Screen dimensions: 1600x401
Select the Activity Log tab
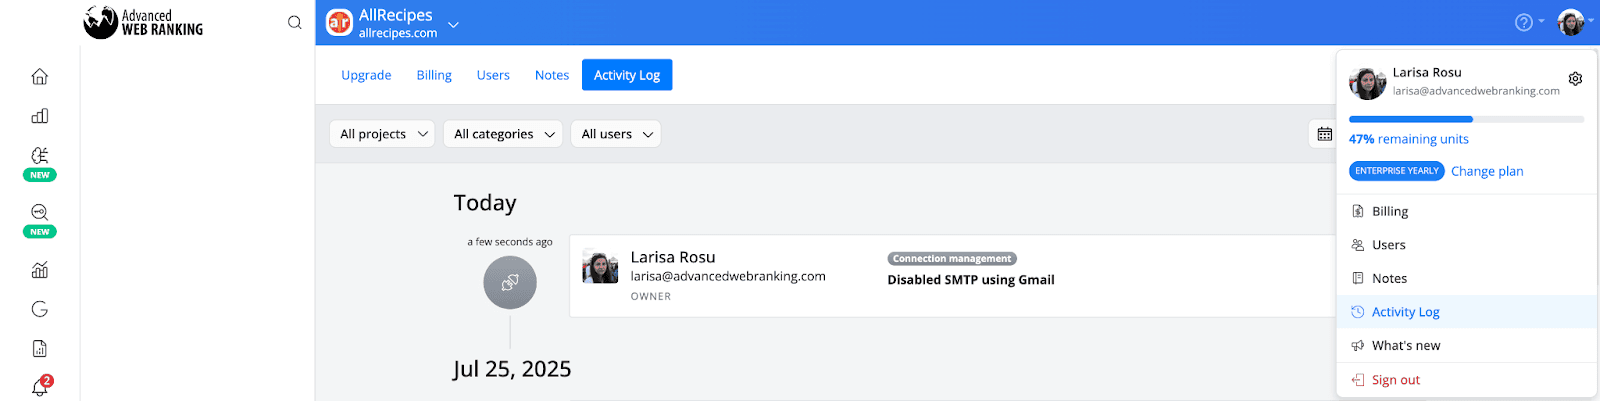627,75
